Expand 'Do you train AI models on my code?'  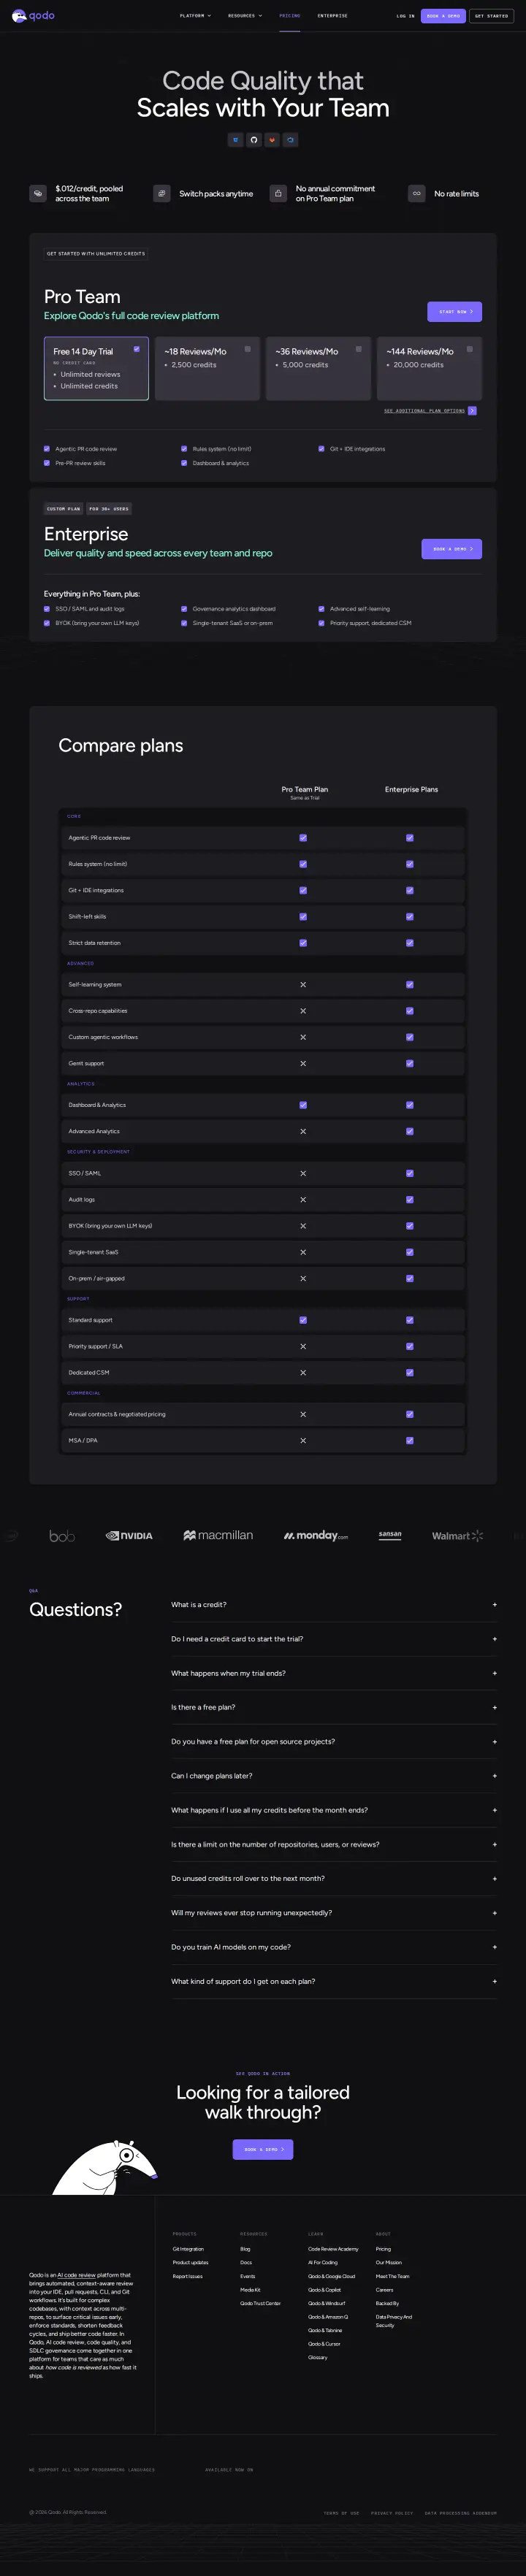[333, 1948]
